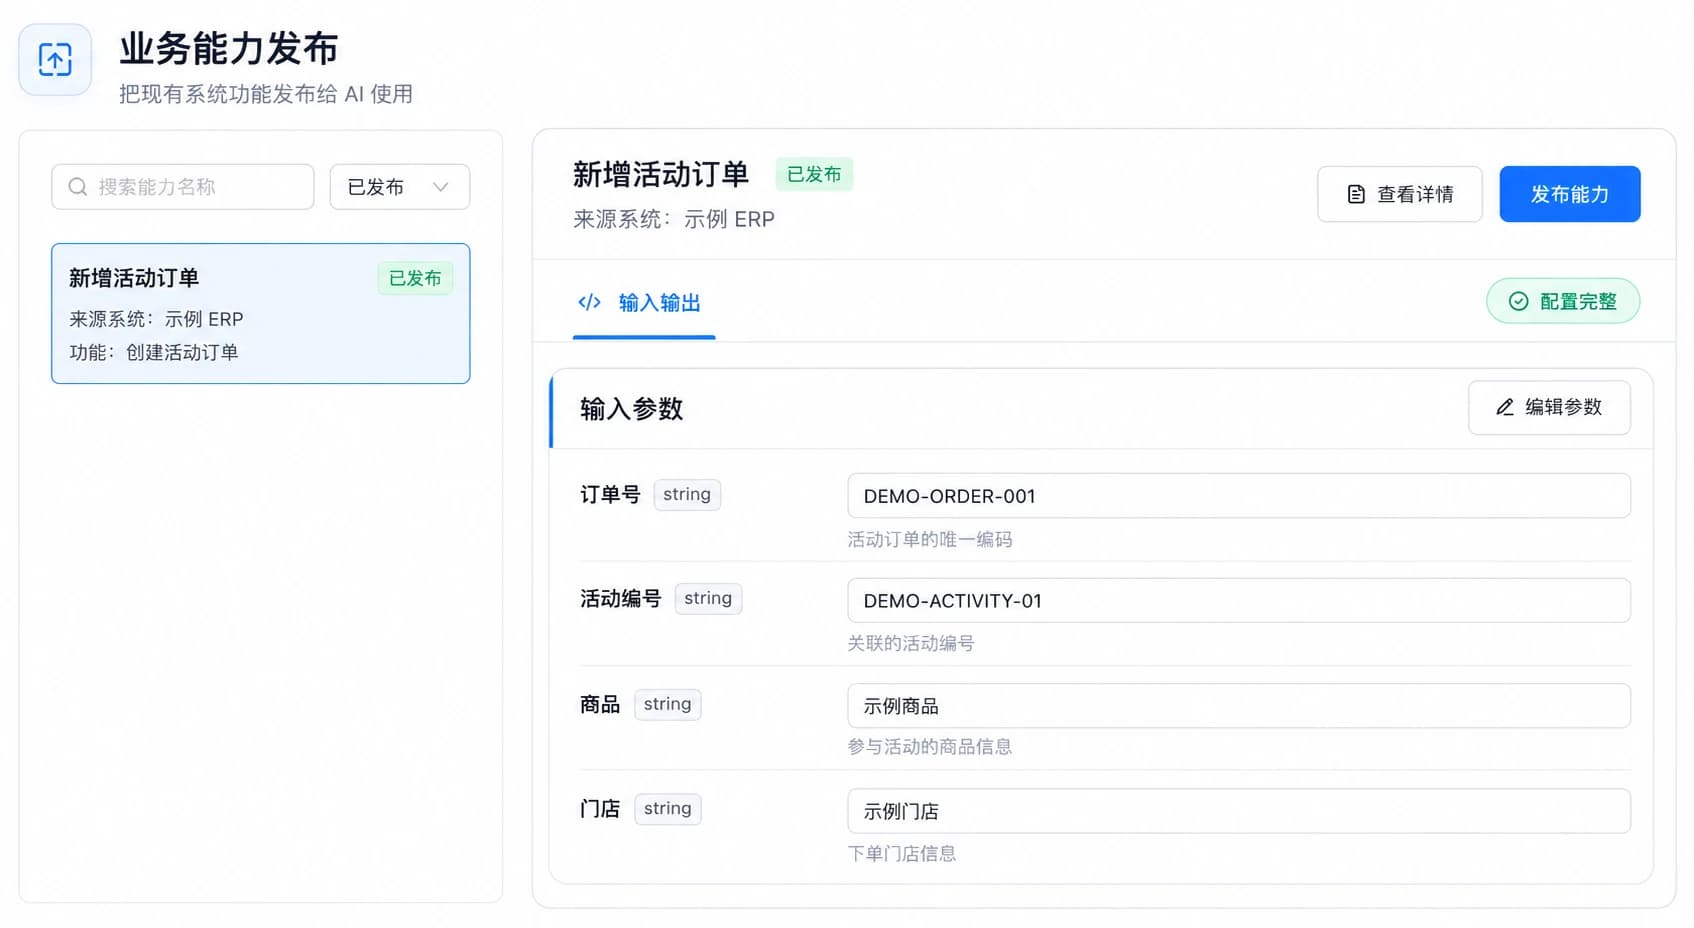
Task: Click the 输入参数 section heading
Action: pyautogui.click(x=632, y=409)
